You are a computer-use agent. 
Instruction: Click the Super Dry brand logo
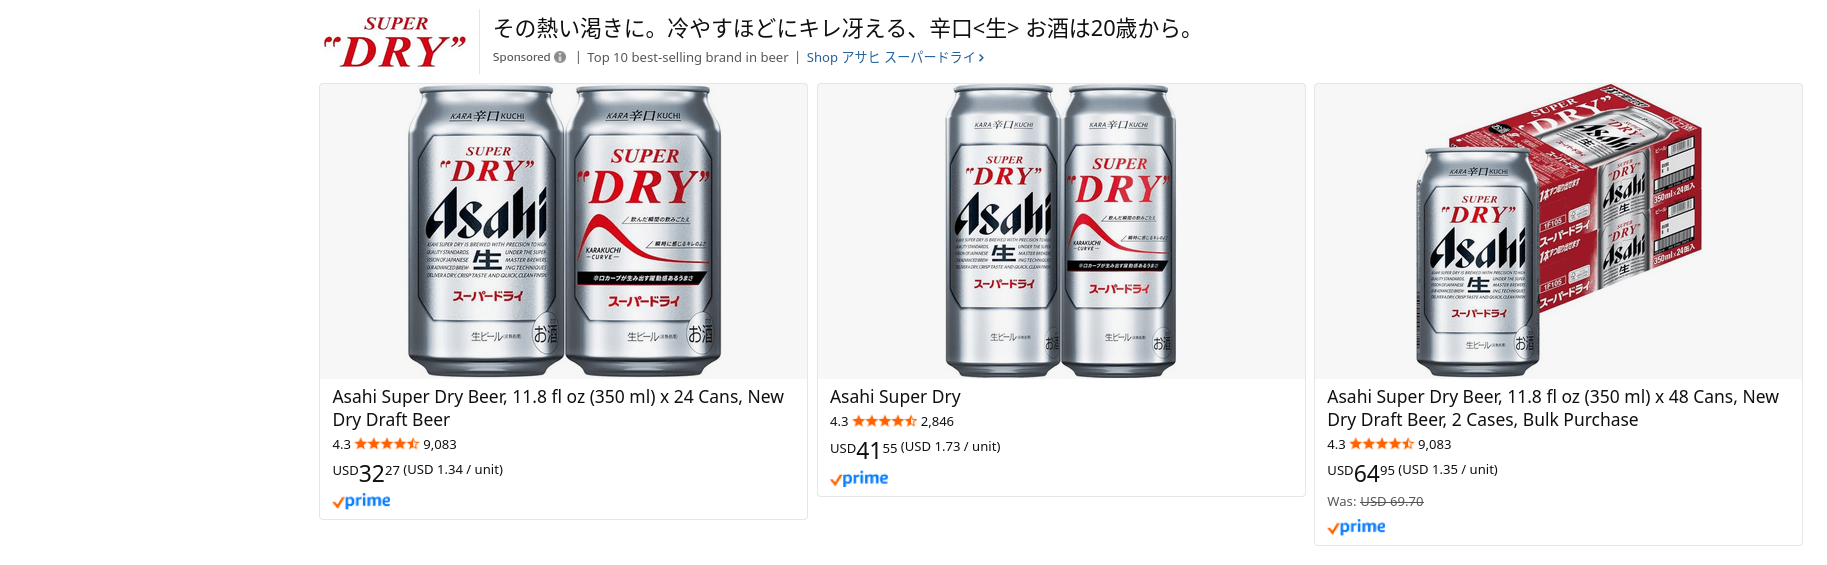396,42
